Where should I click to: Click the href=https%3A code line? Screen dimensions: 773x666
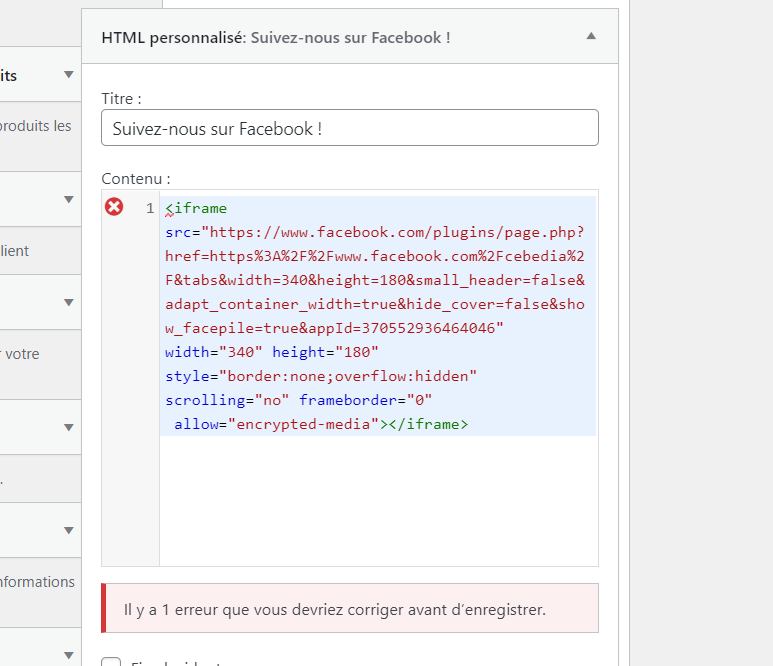375,256
